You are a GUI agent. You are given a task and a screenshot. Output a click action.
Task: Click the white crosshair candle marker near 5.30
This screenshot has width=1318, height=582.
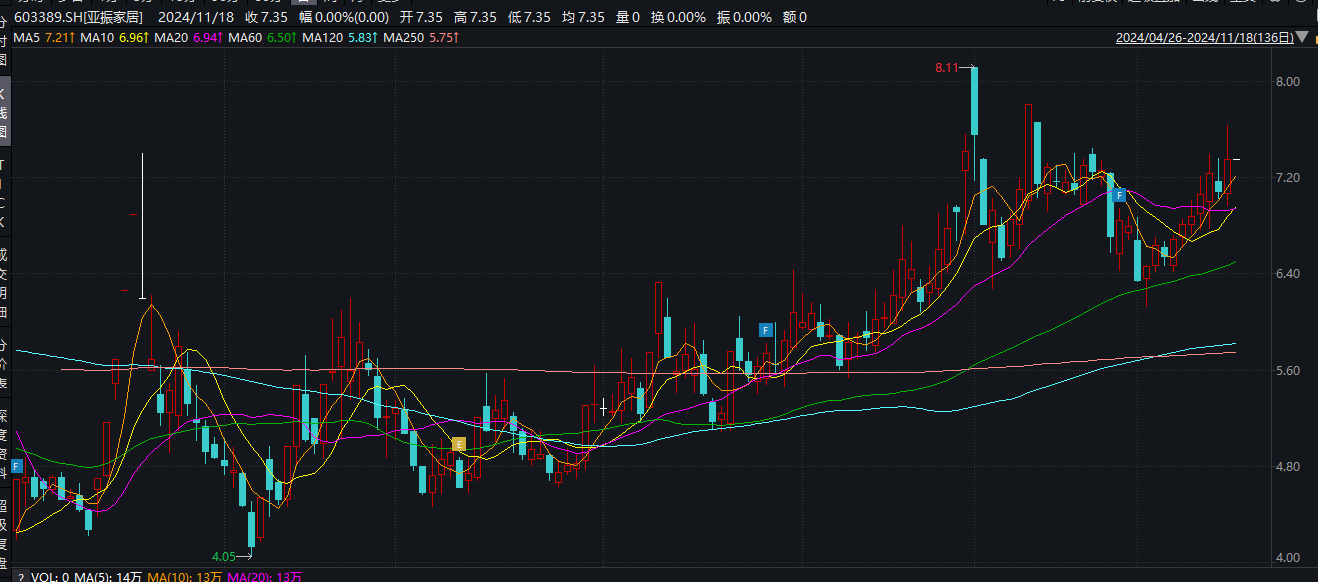click(603, 407)
